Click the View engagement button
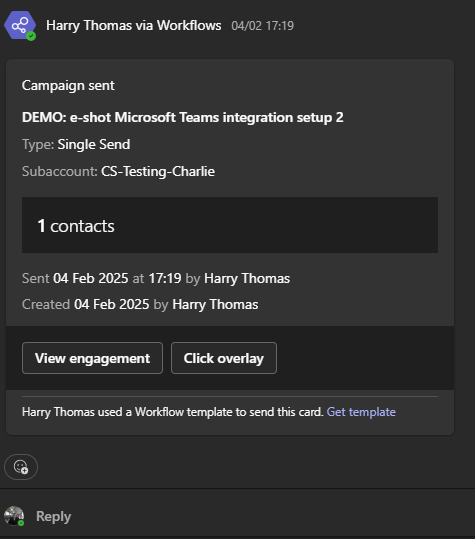The height and width of the screenshot is (539, 475). (x=92, y=358)
